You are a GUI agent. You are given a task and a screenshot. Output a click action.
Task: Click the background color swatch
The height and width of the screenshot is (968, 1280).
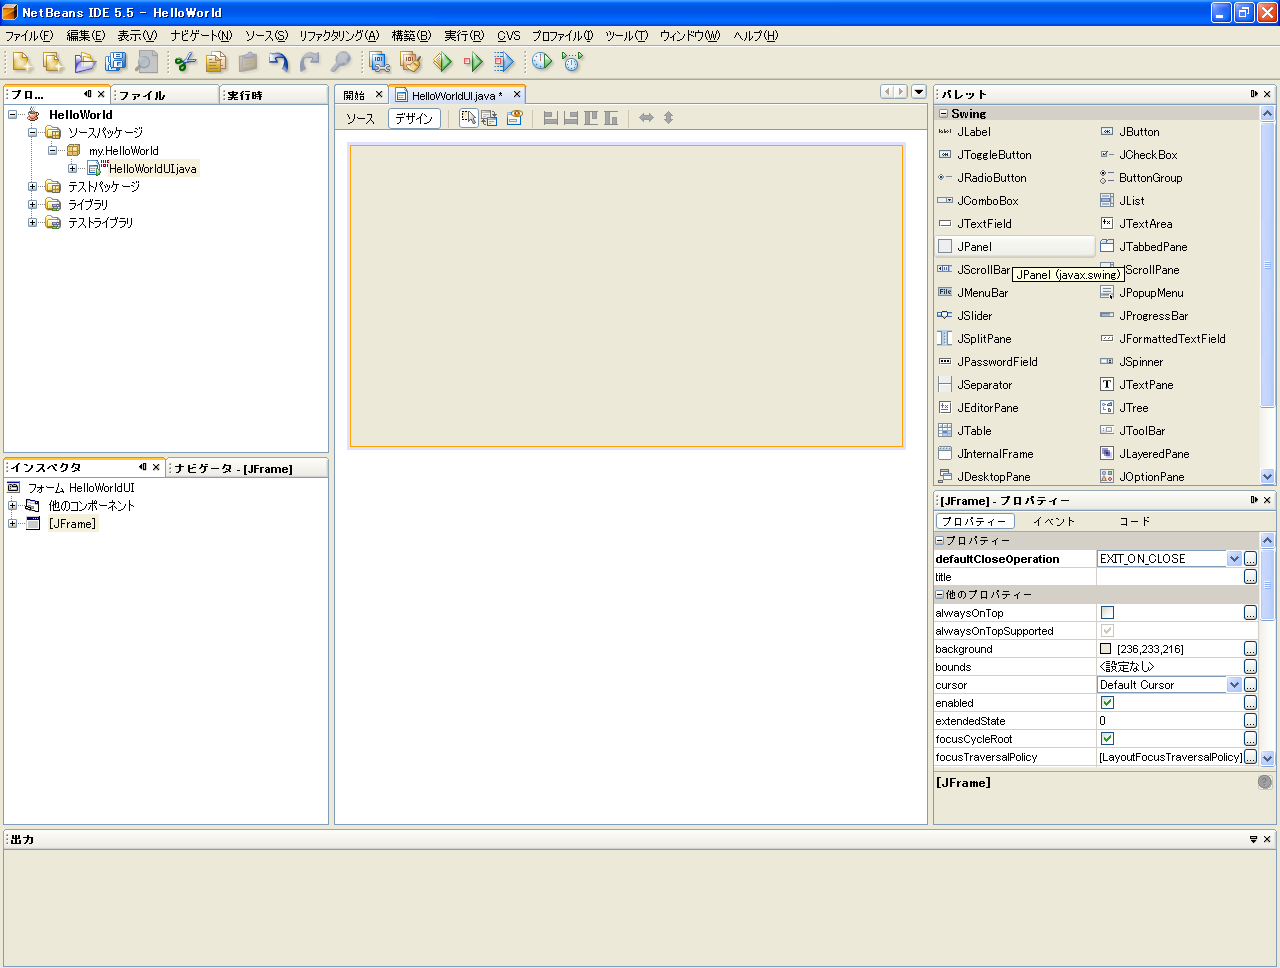[1106, 649]
